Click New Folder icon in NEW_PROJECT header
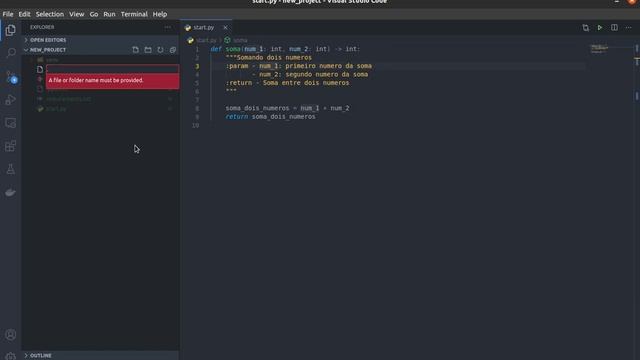Image resolution: width=640 pixels, height=360 pixels. coord(148,50)
